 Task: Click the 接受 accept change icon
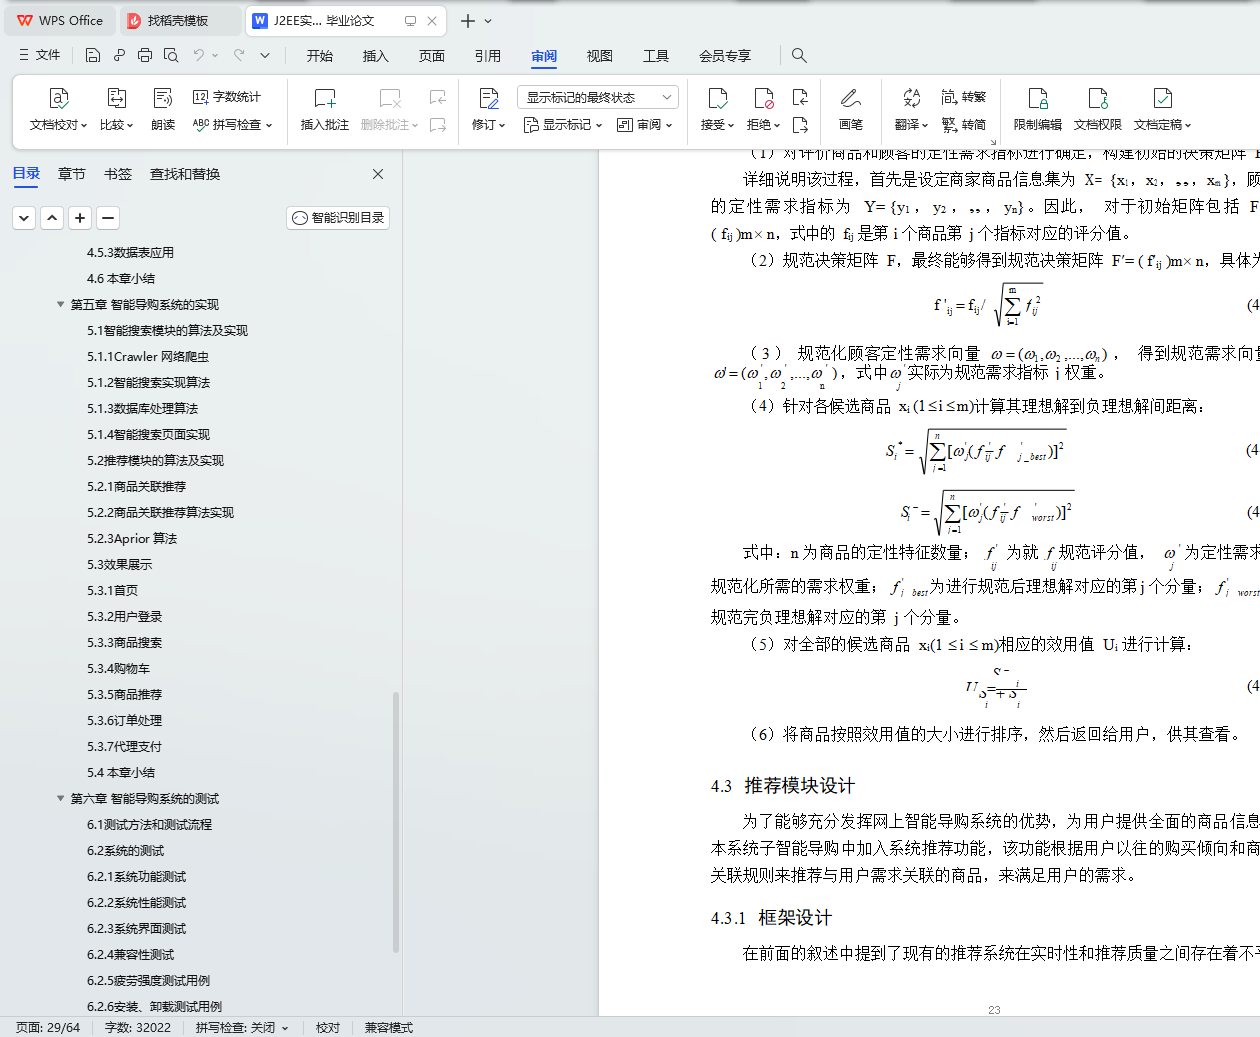click(717, 98)
